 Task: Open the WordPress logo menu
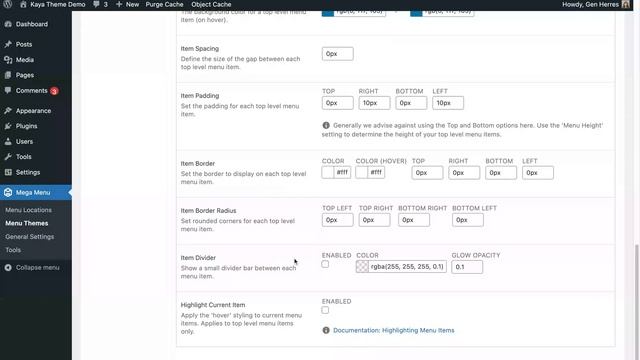coord(7,4)
